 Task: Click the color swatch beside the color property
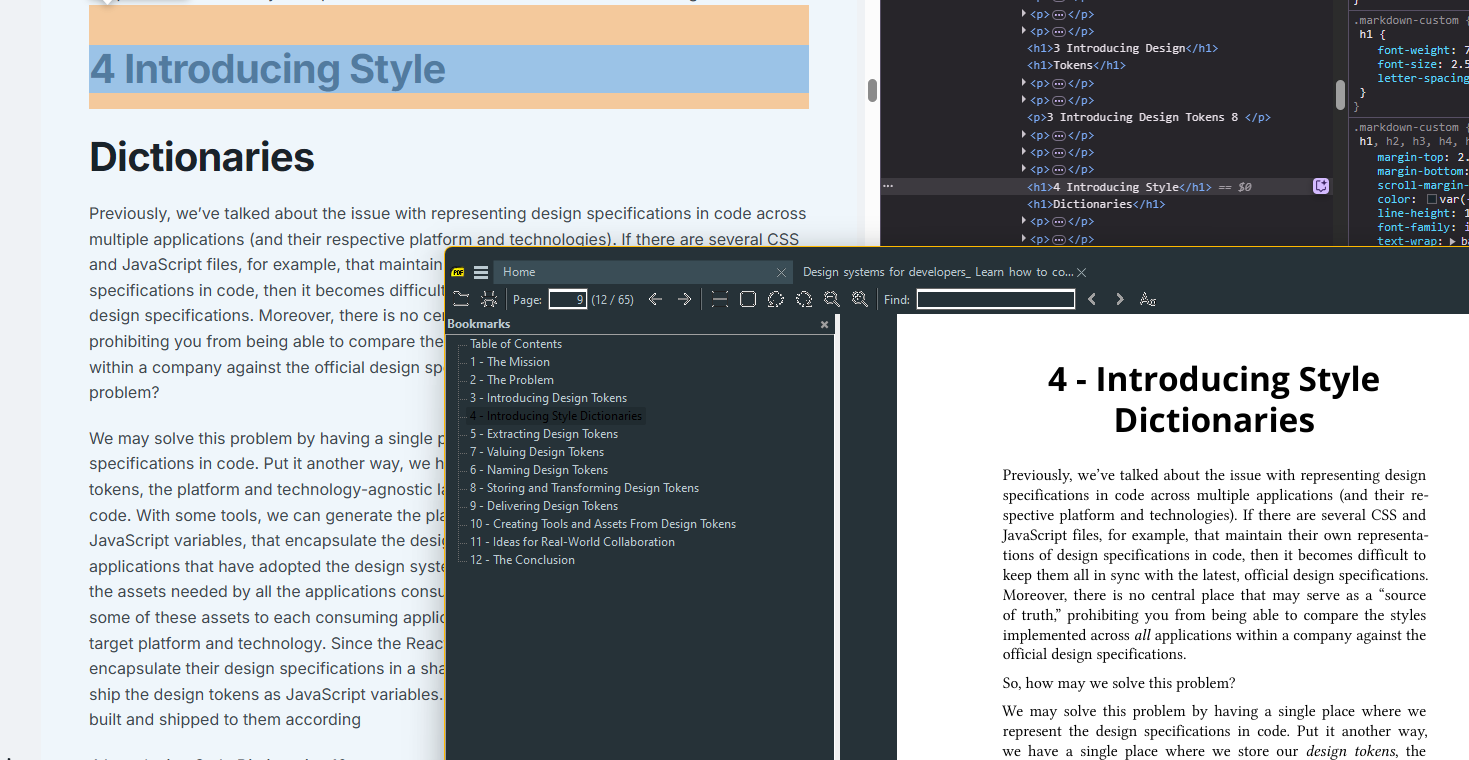[1432, 199]
